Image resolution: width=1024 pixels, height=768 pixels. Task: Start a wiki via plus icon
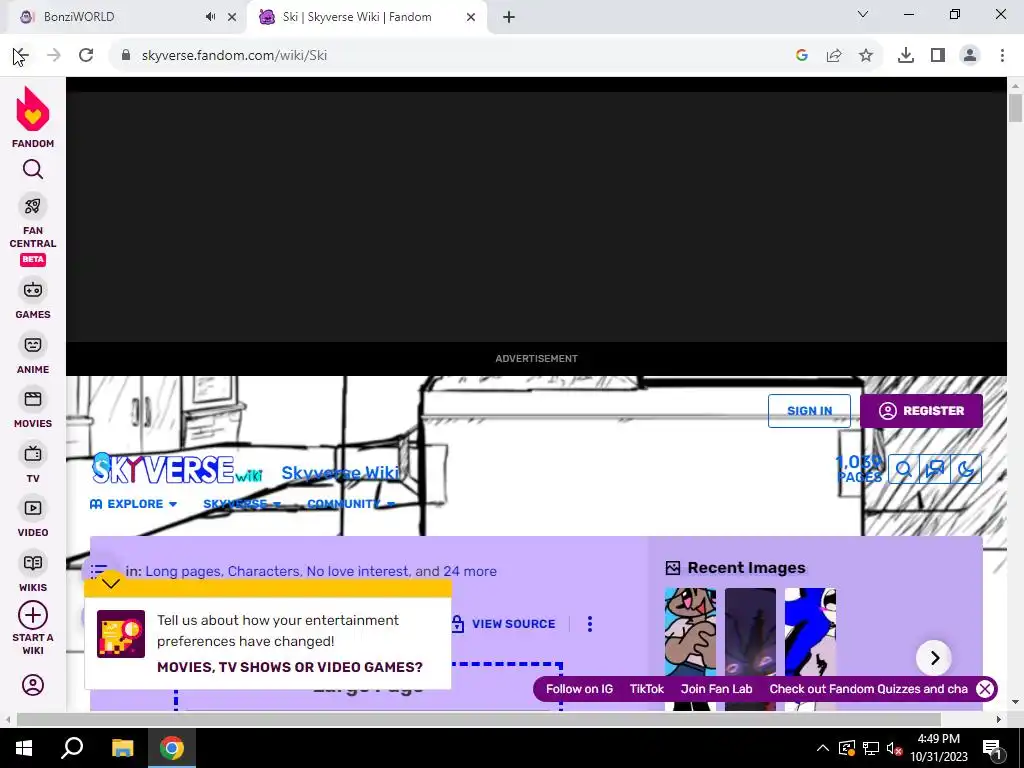point(33,615)
